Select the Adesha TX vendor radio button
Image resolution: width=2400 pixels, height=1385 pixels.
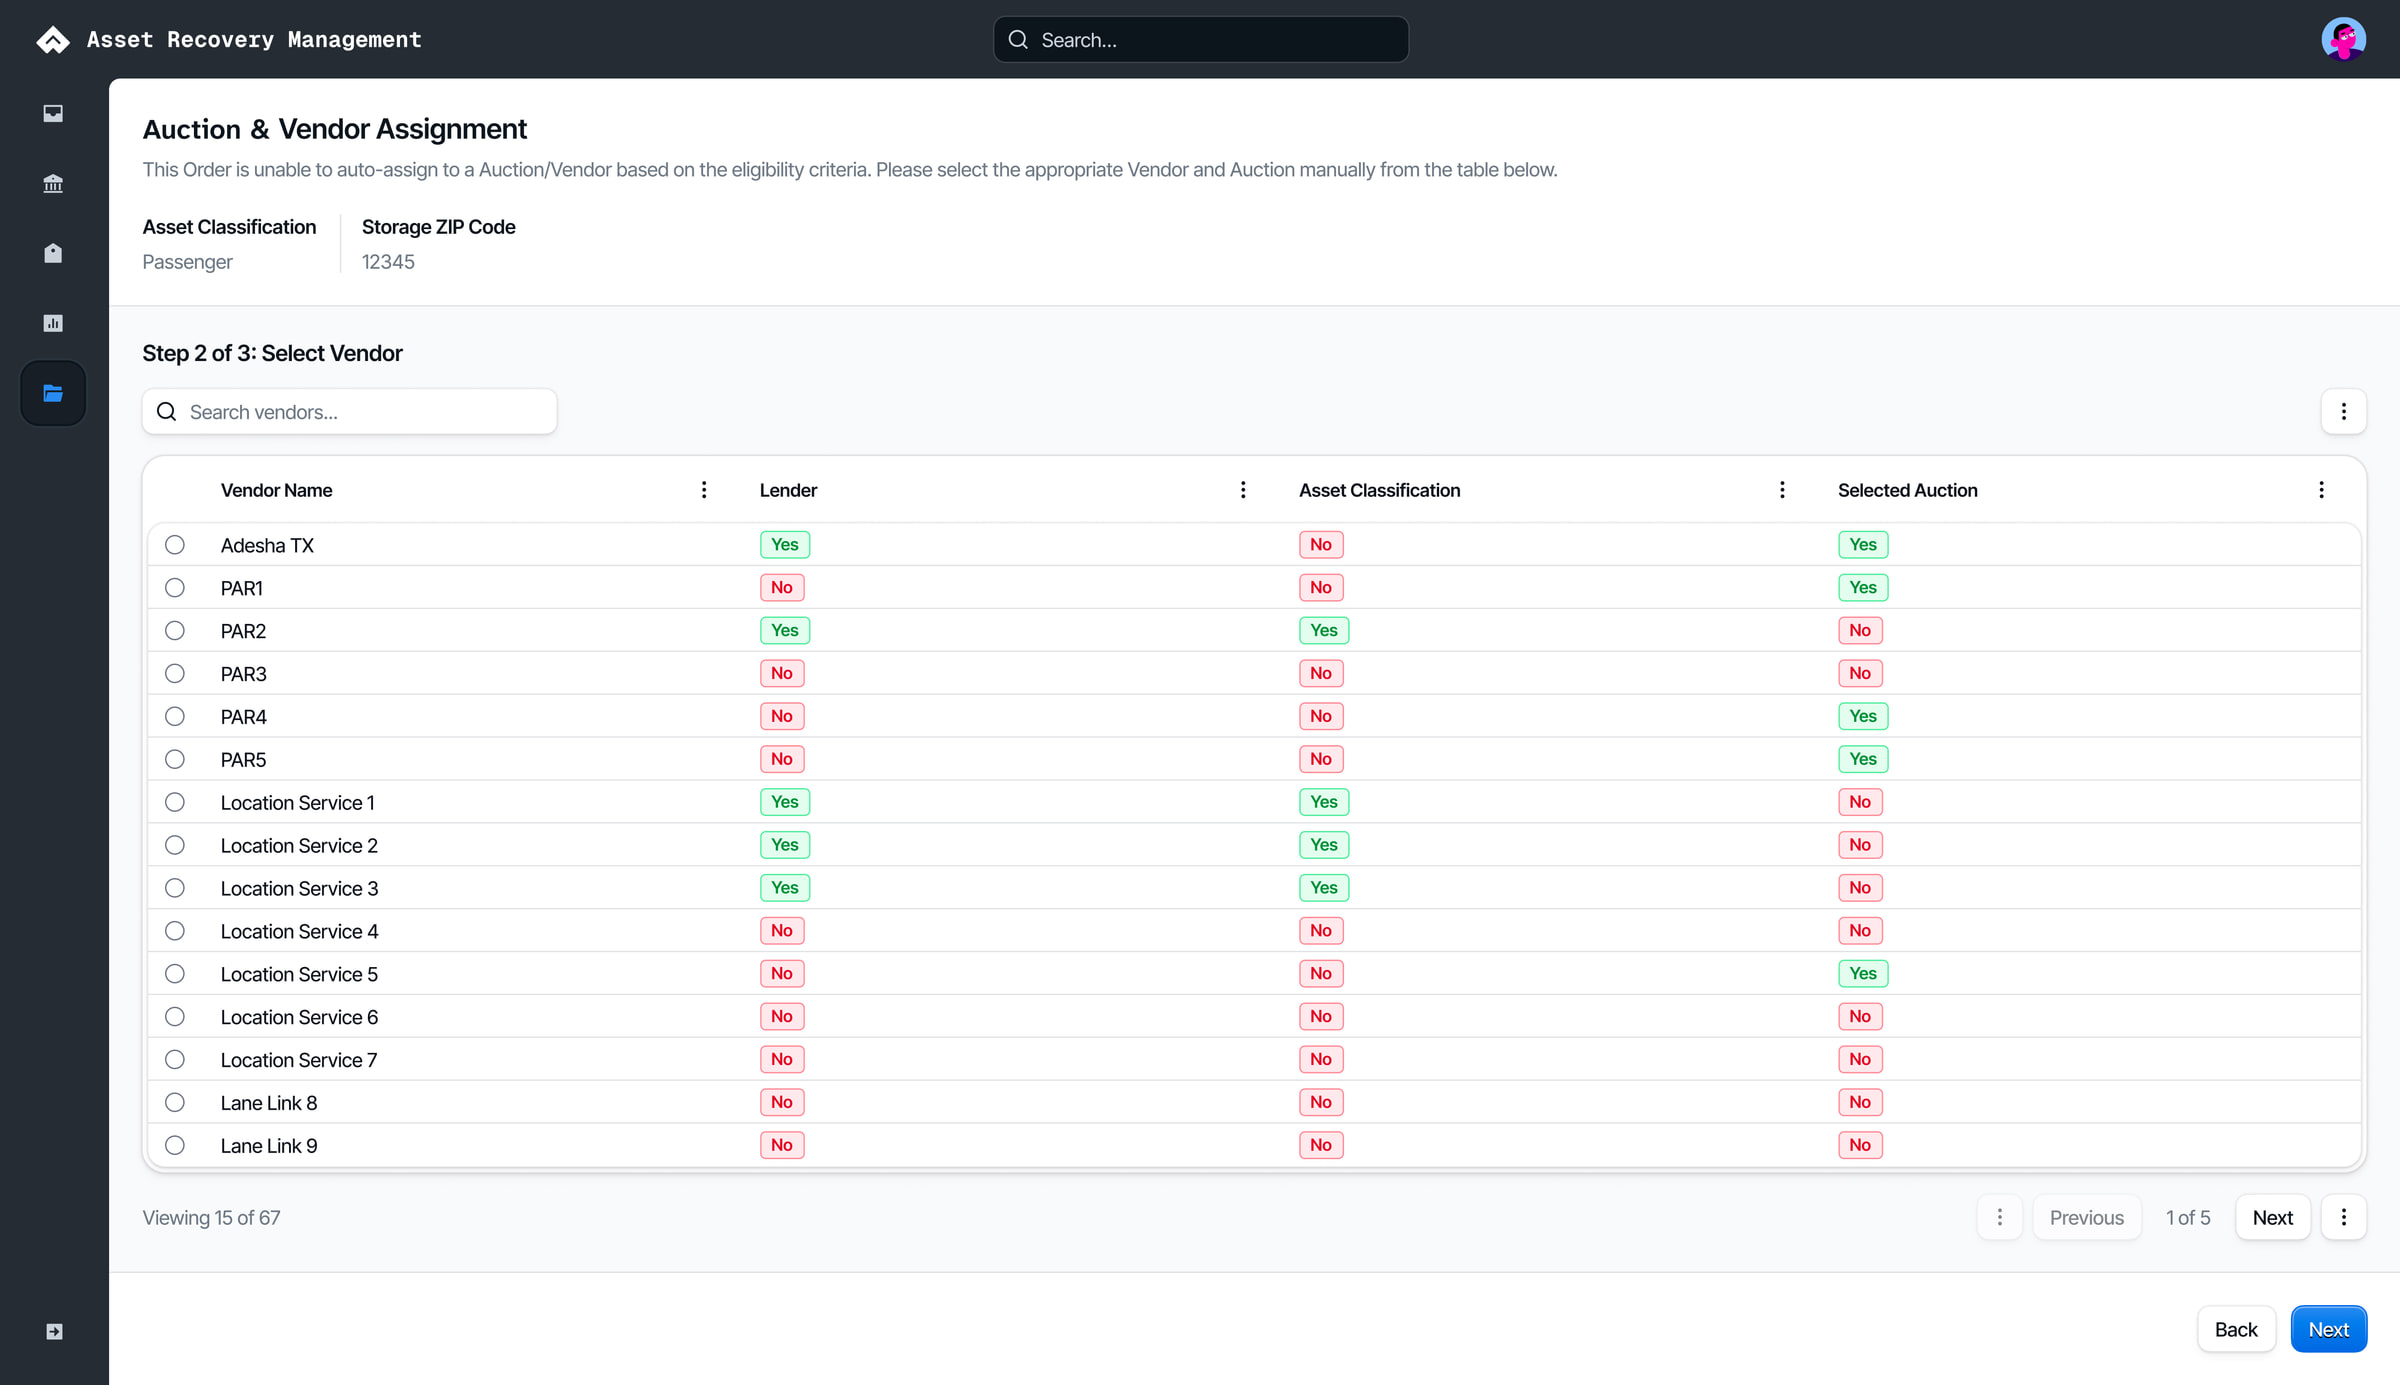point(175,545)
